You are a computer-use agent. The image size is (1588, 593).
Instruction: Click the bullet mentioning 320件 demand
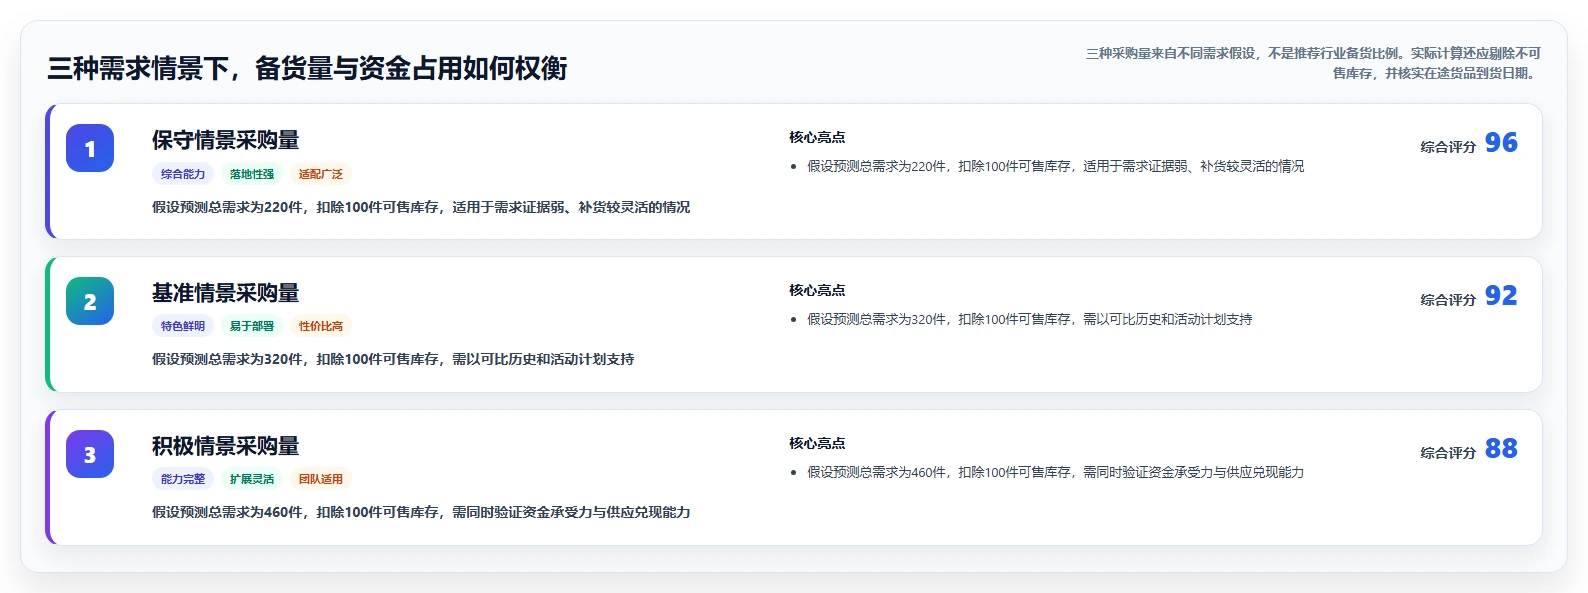(1029, 319)
